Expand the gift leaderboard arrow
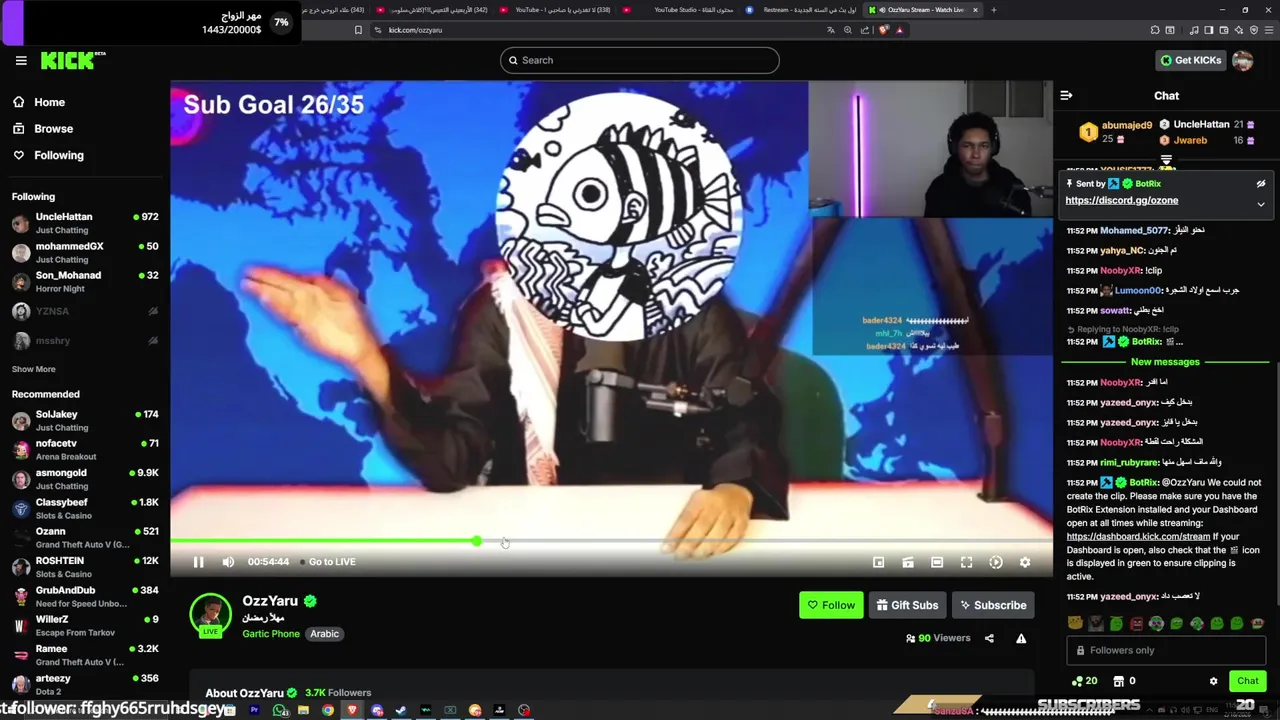 [1166, 159]
